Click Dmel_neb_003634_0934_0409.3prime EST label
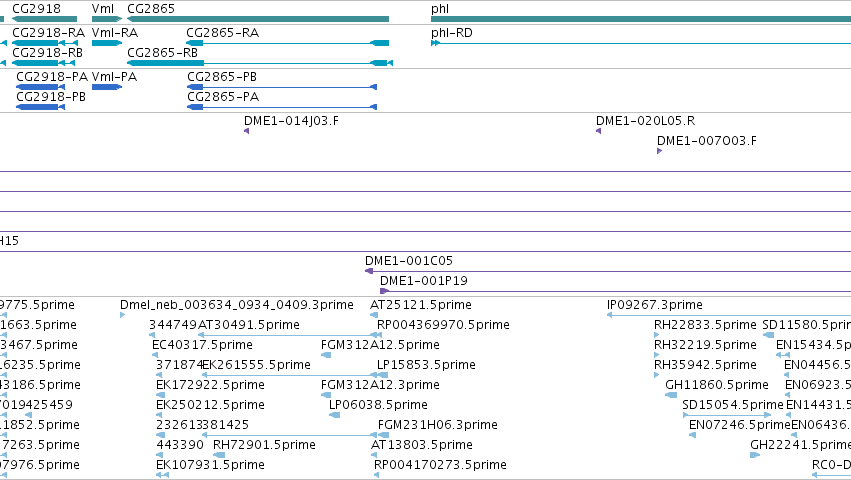The height and width of the screenshot is (480, 851). [x=237, y=305]
